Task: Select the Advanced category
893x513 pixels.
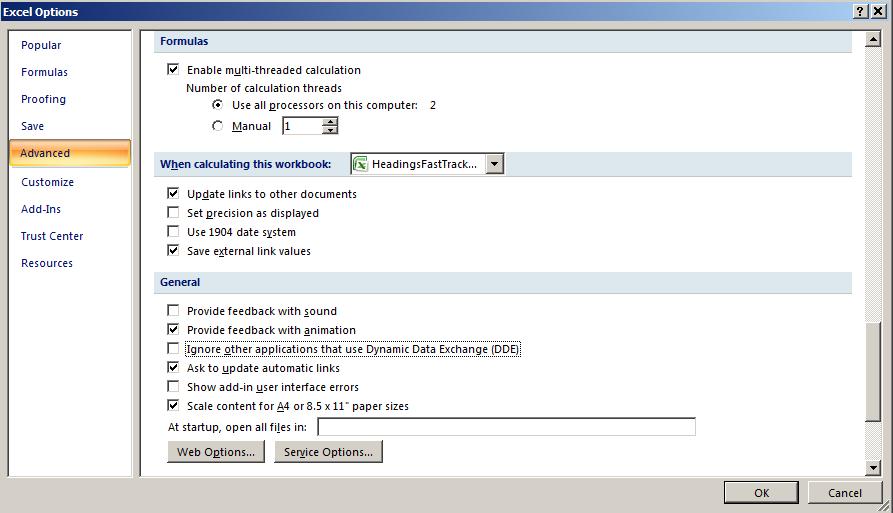Action: click(69, 153)
